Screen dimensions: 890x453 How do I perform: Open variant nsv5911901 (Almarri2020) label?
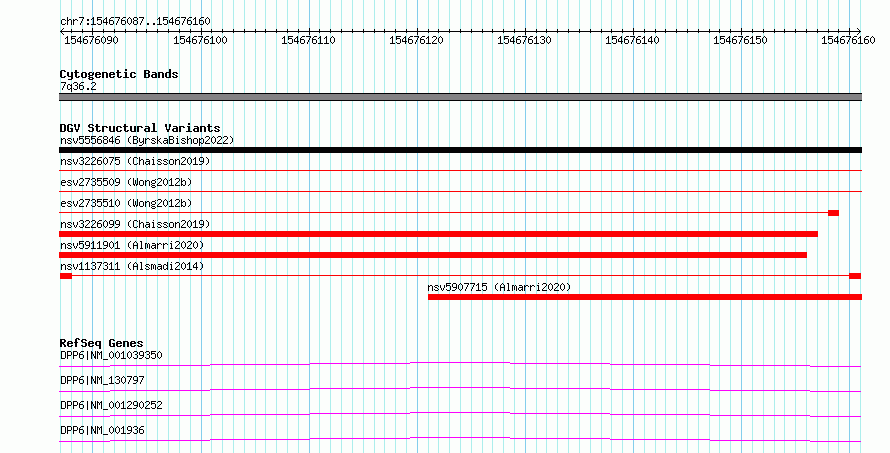tap(132, 245)
